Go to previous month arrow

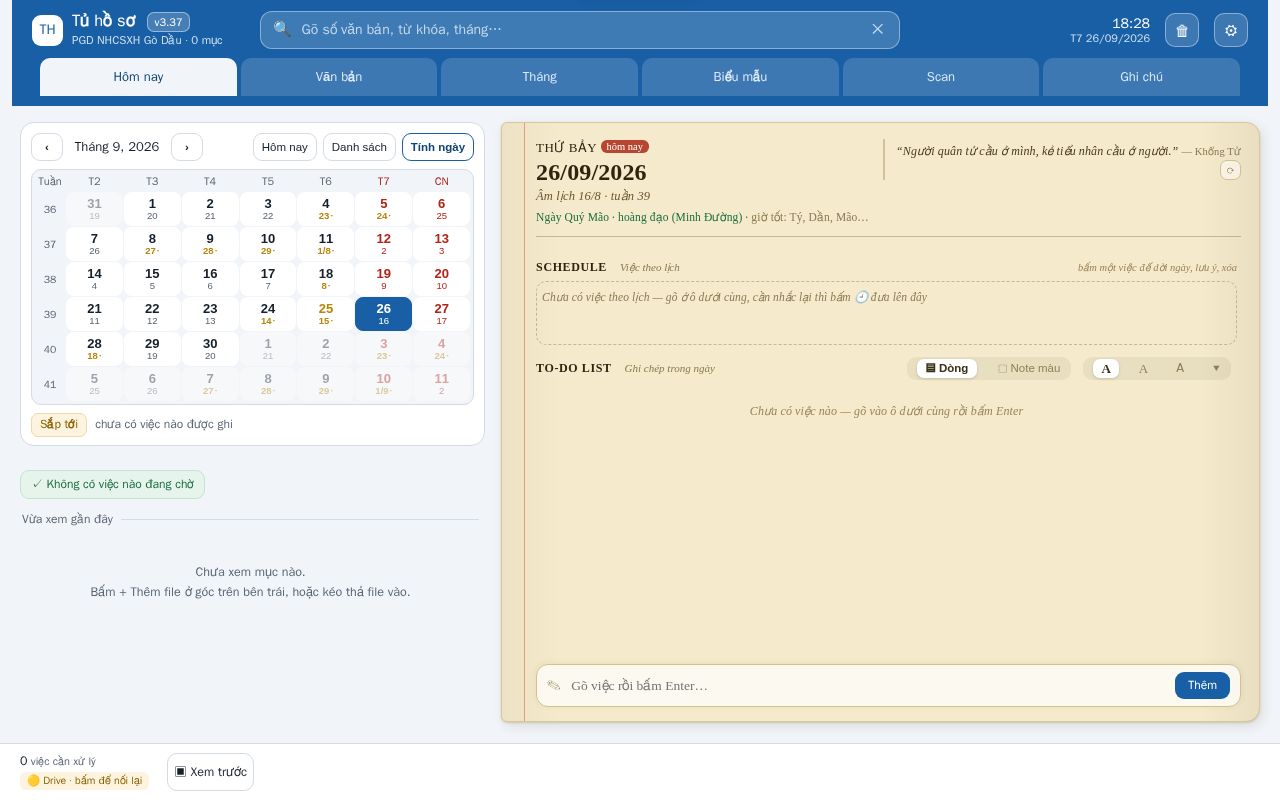[x=47, y=147]
